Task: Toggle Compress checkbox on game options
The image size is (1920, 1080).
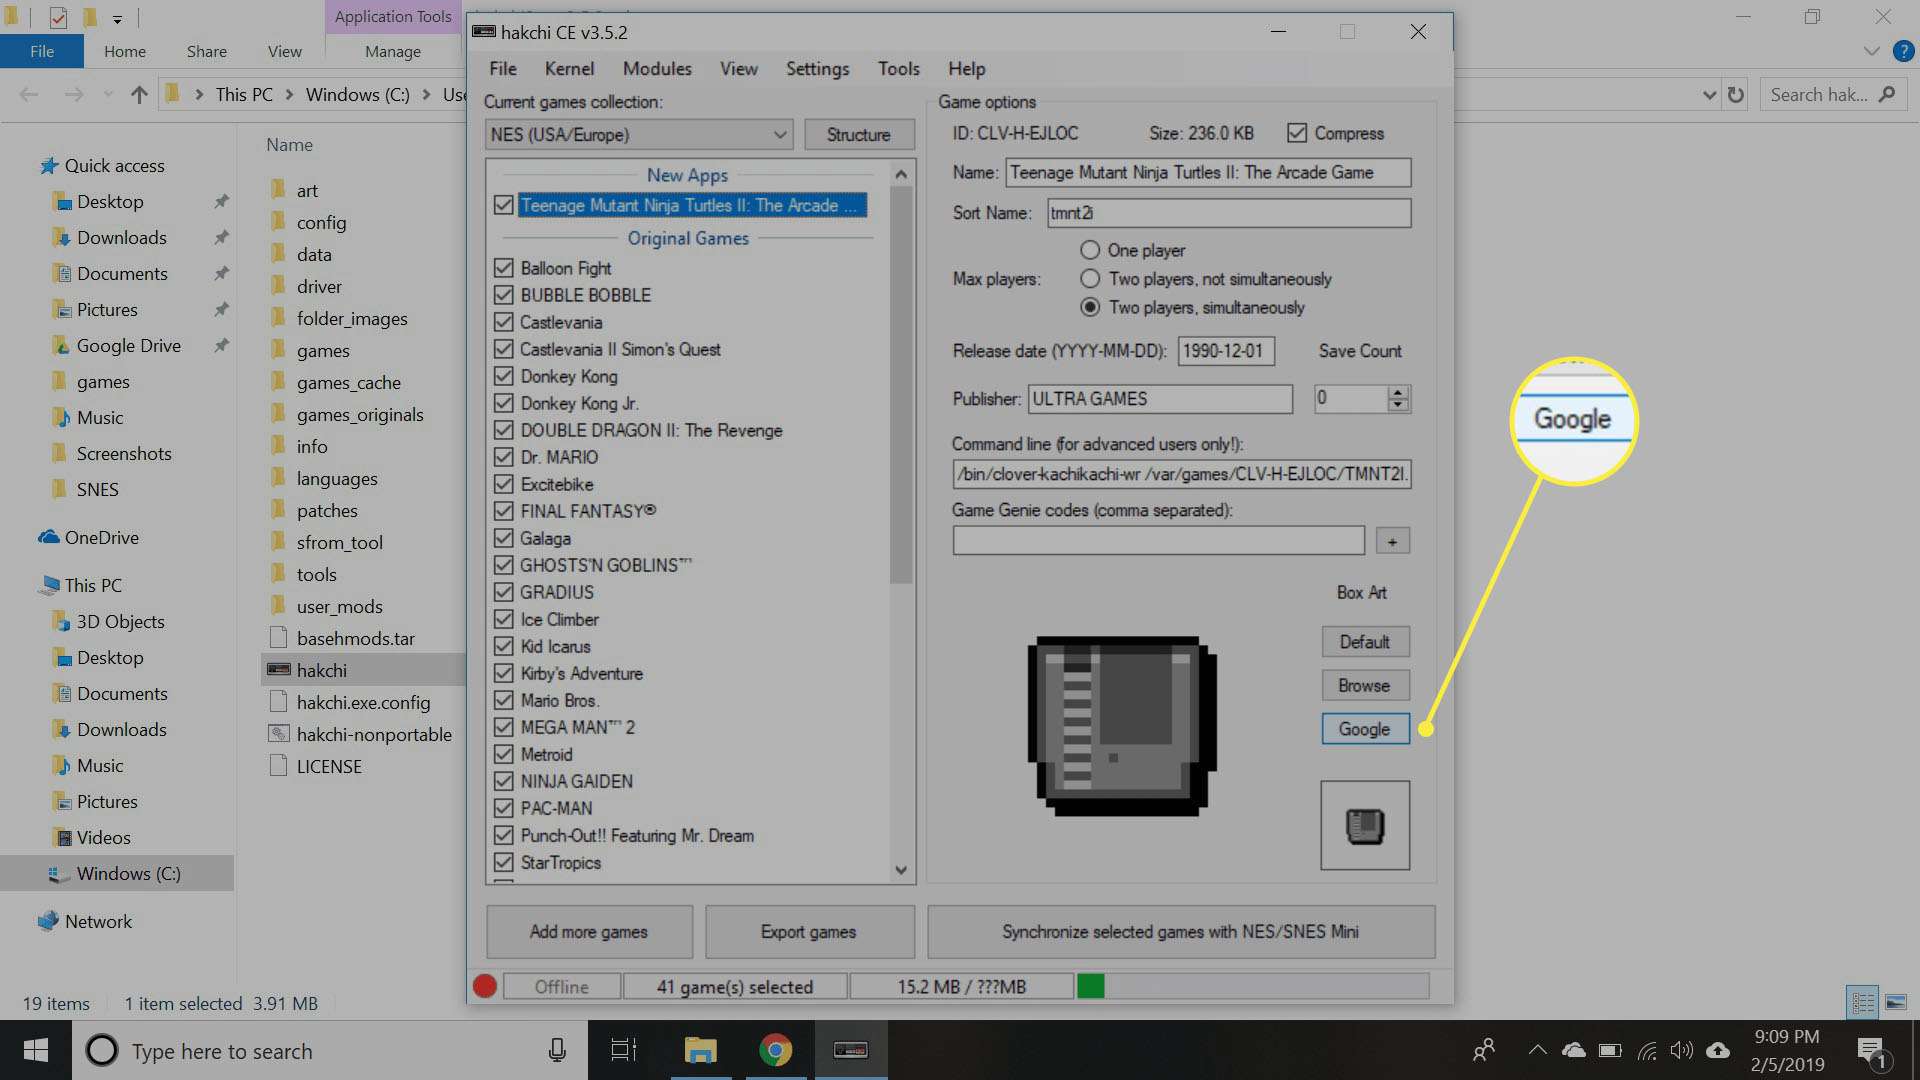Action: [1296, 132]
